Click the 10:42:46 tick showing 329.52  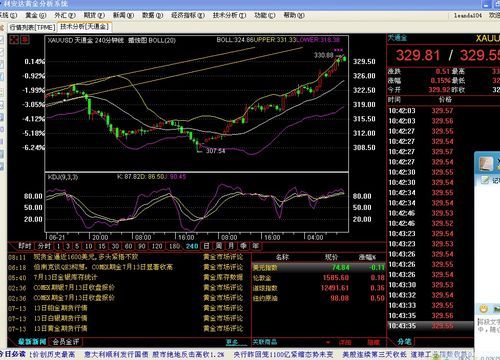430,223
